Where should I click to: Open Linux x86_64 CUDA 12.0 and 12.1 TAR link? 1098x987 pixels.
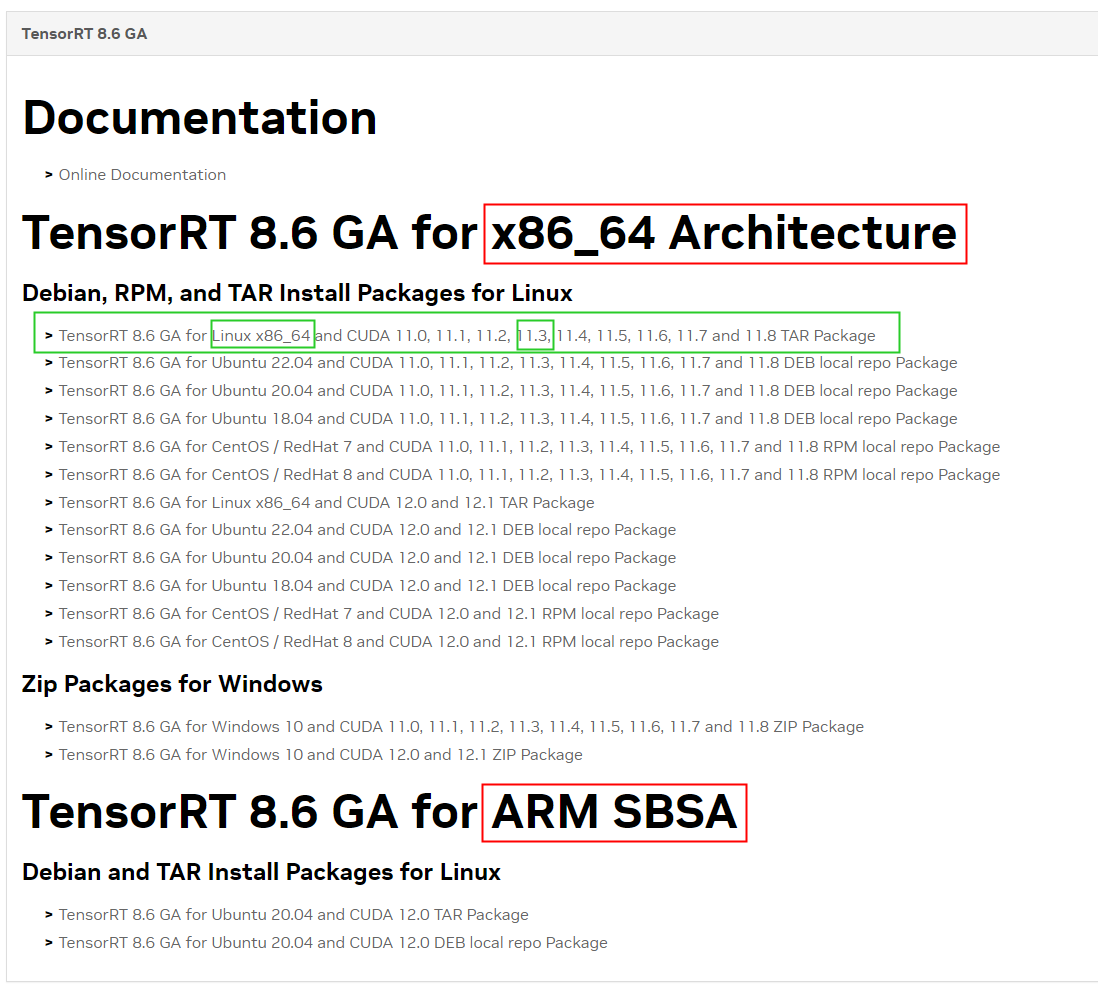click(x=326, y=502)
